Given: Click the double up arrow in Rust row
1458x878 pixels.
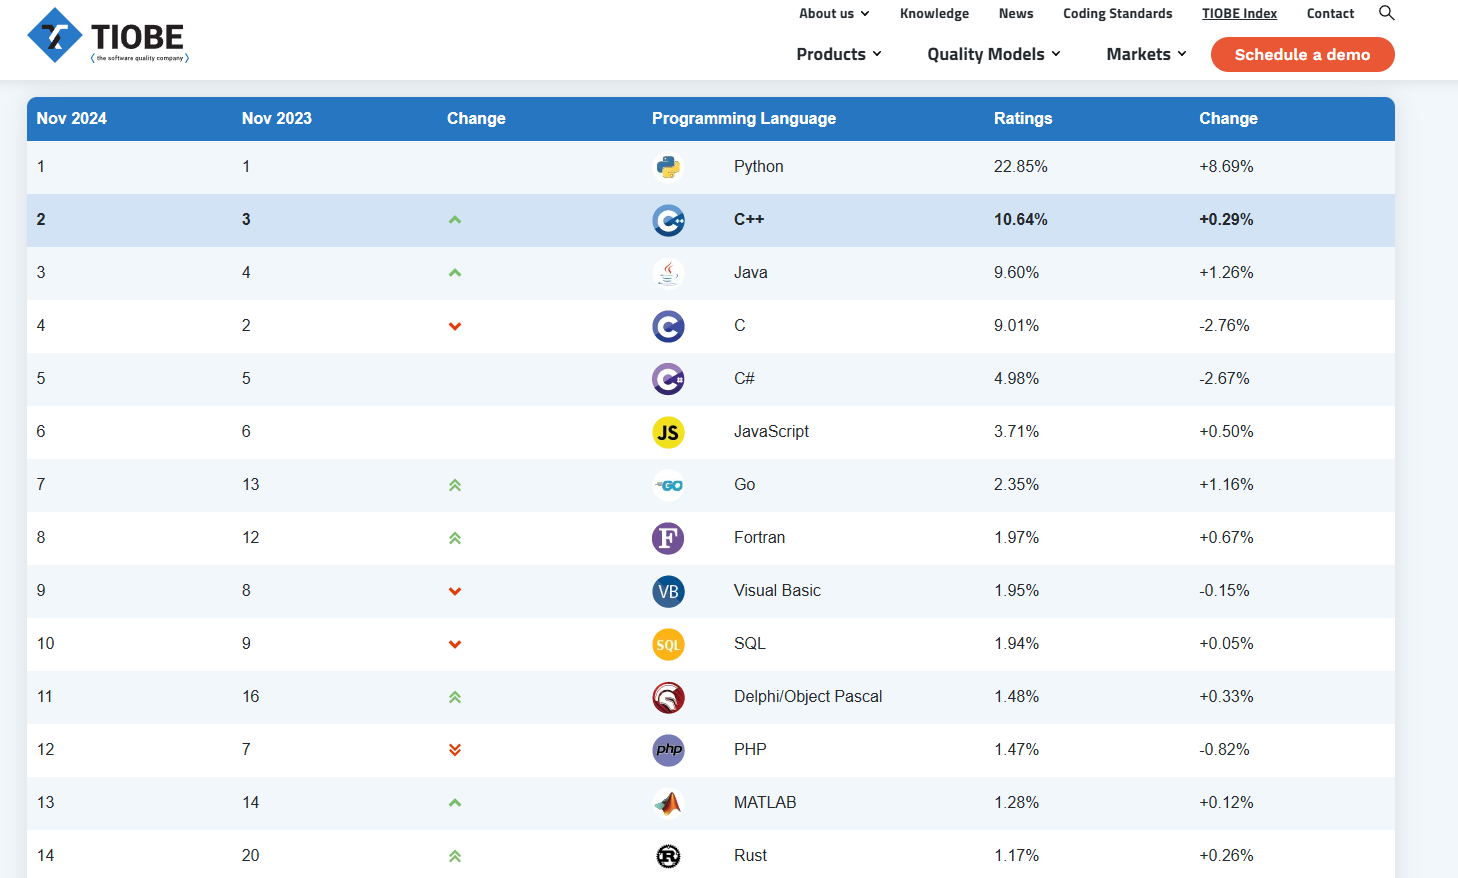Looking at the screenshot, I should 455,856.
